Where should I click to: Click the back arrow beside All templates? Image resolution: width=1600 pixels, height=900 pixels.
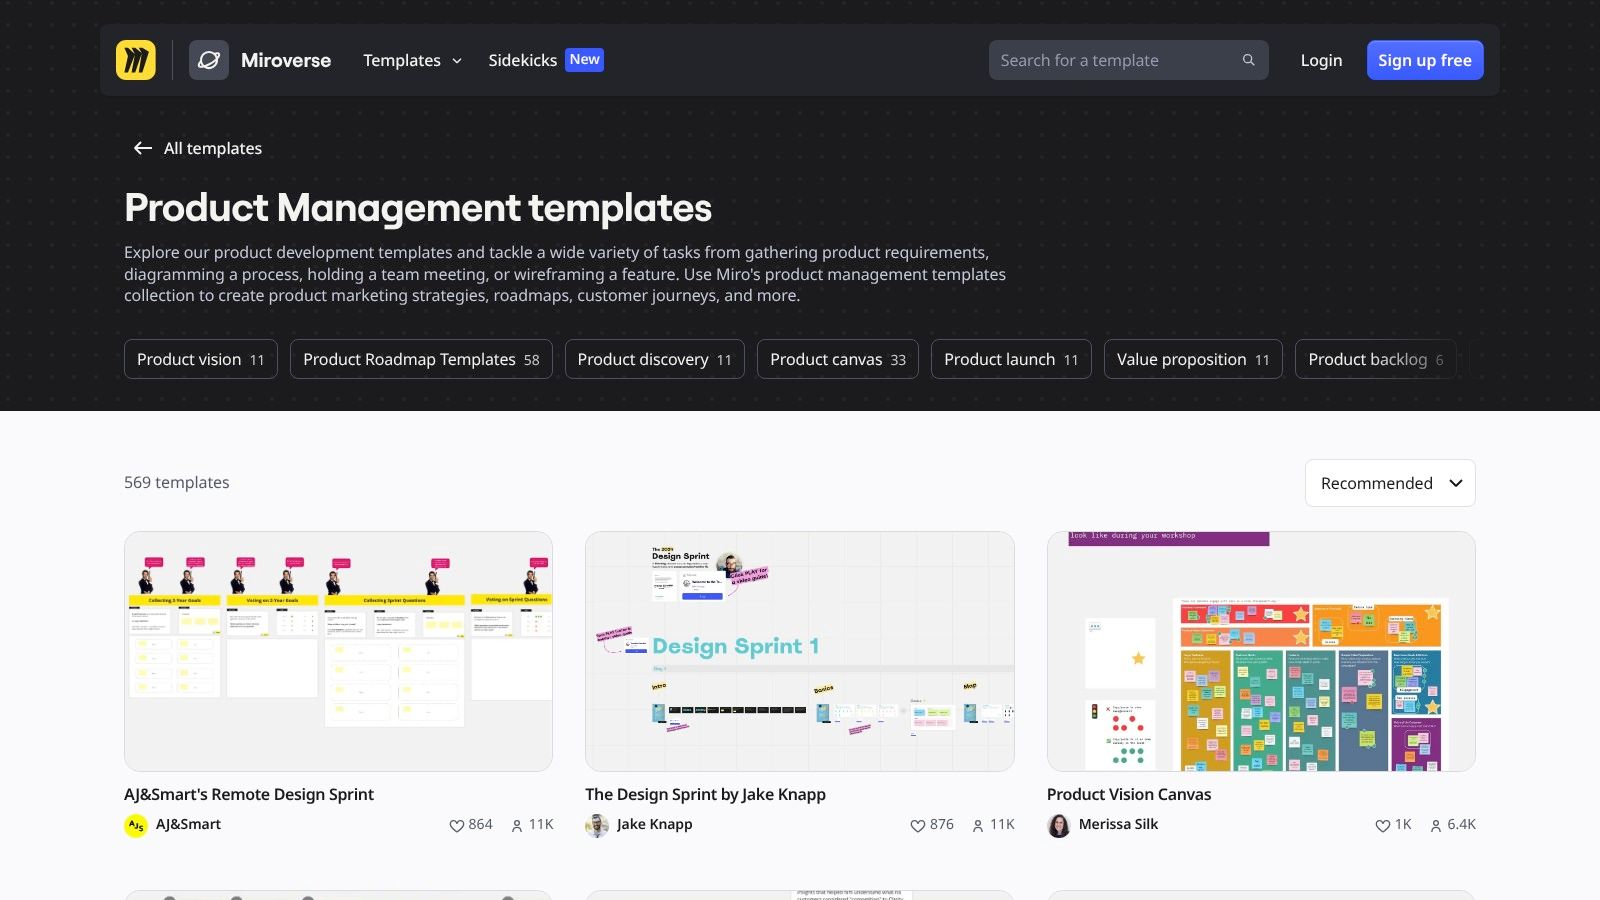point(143,148)
